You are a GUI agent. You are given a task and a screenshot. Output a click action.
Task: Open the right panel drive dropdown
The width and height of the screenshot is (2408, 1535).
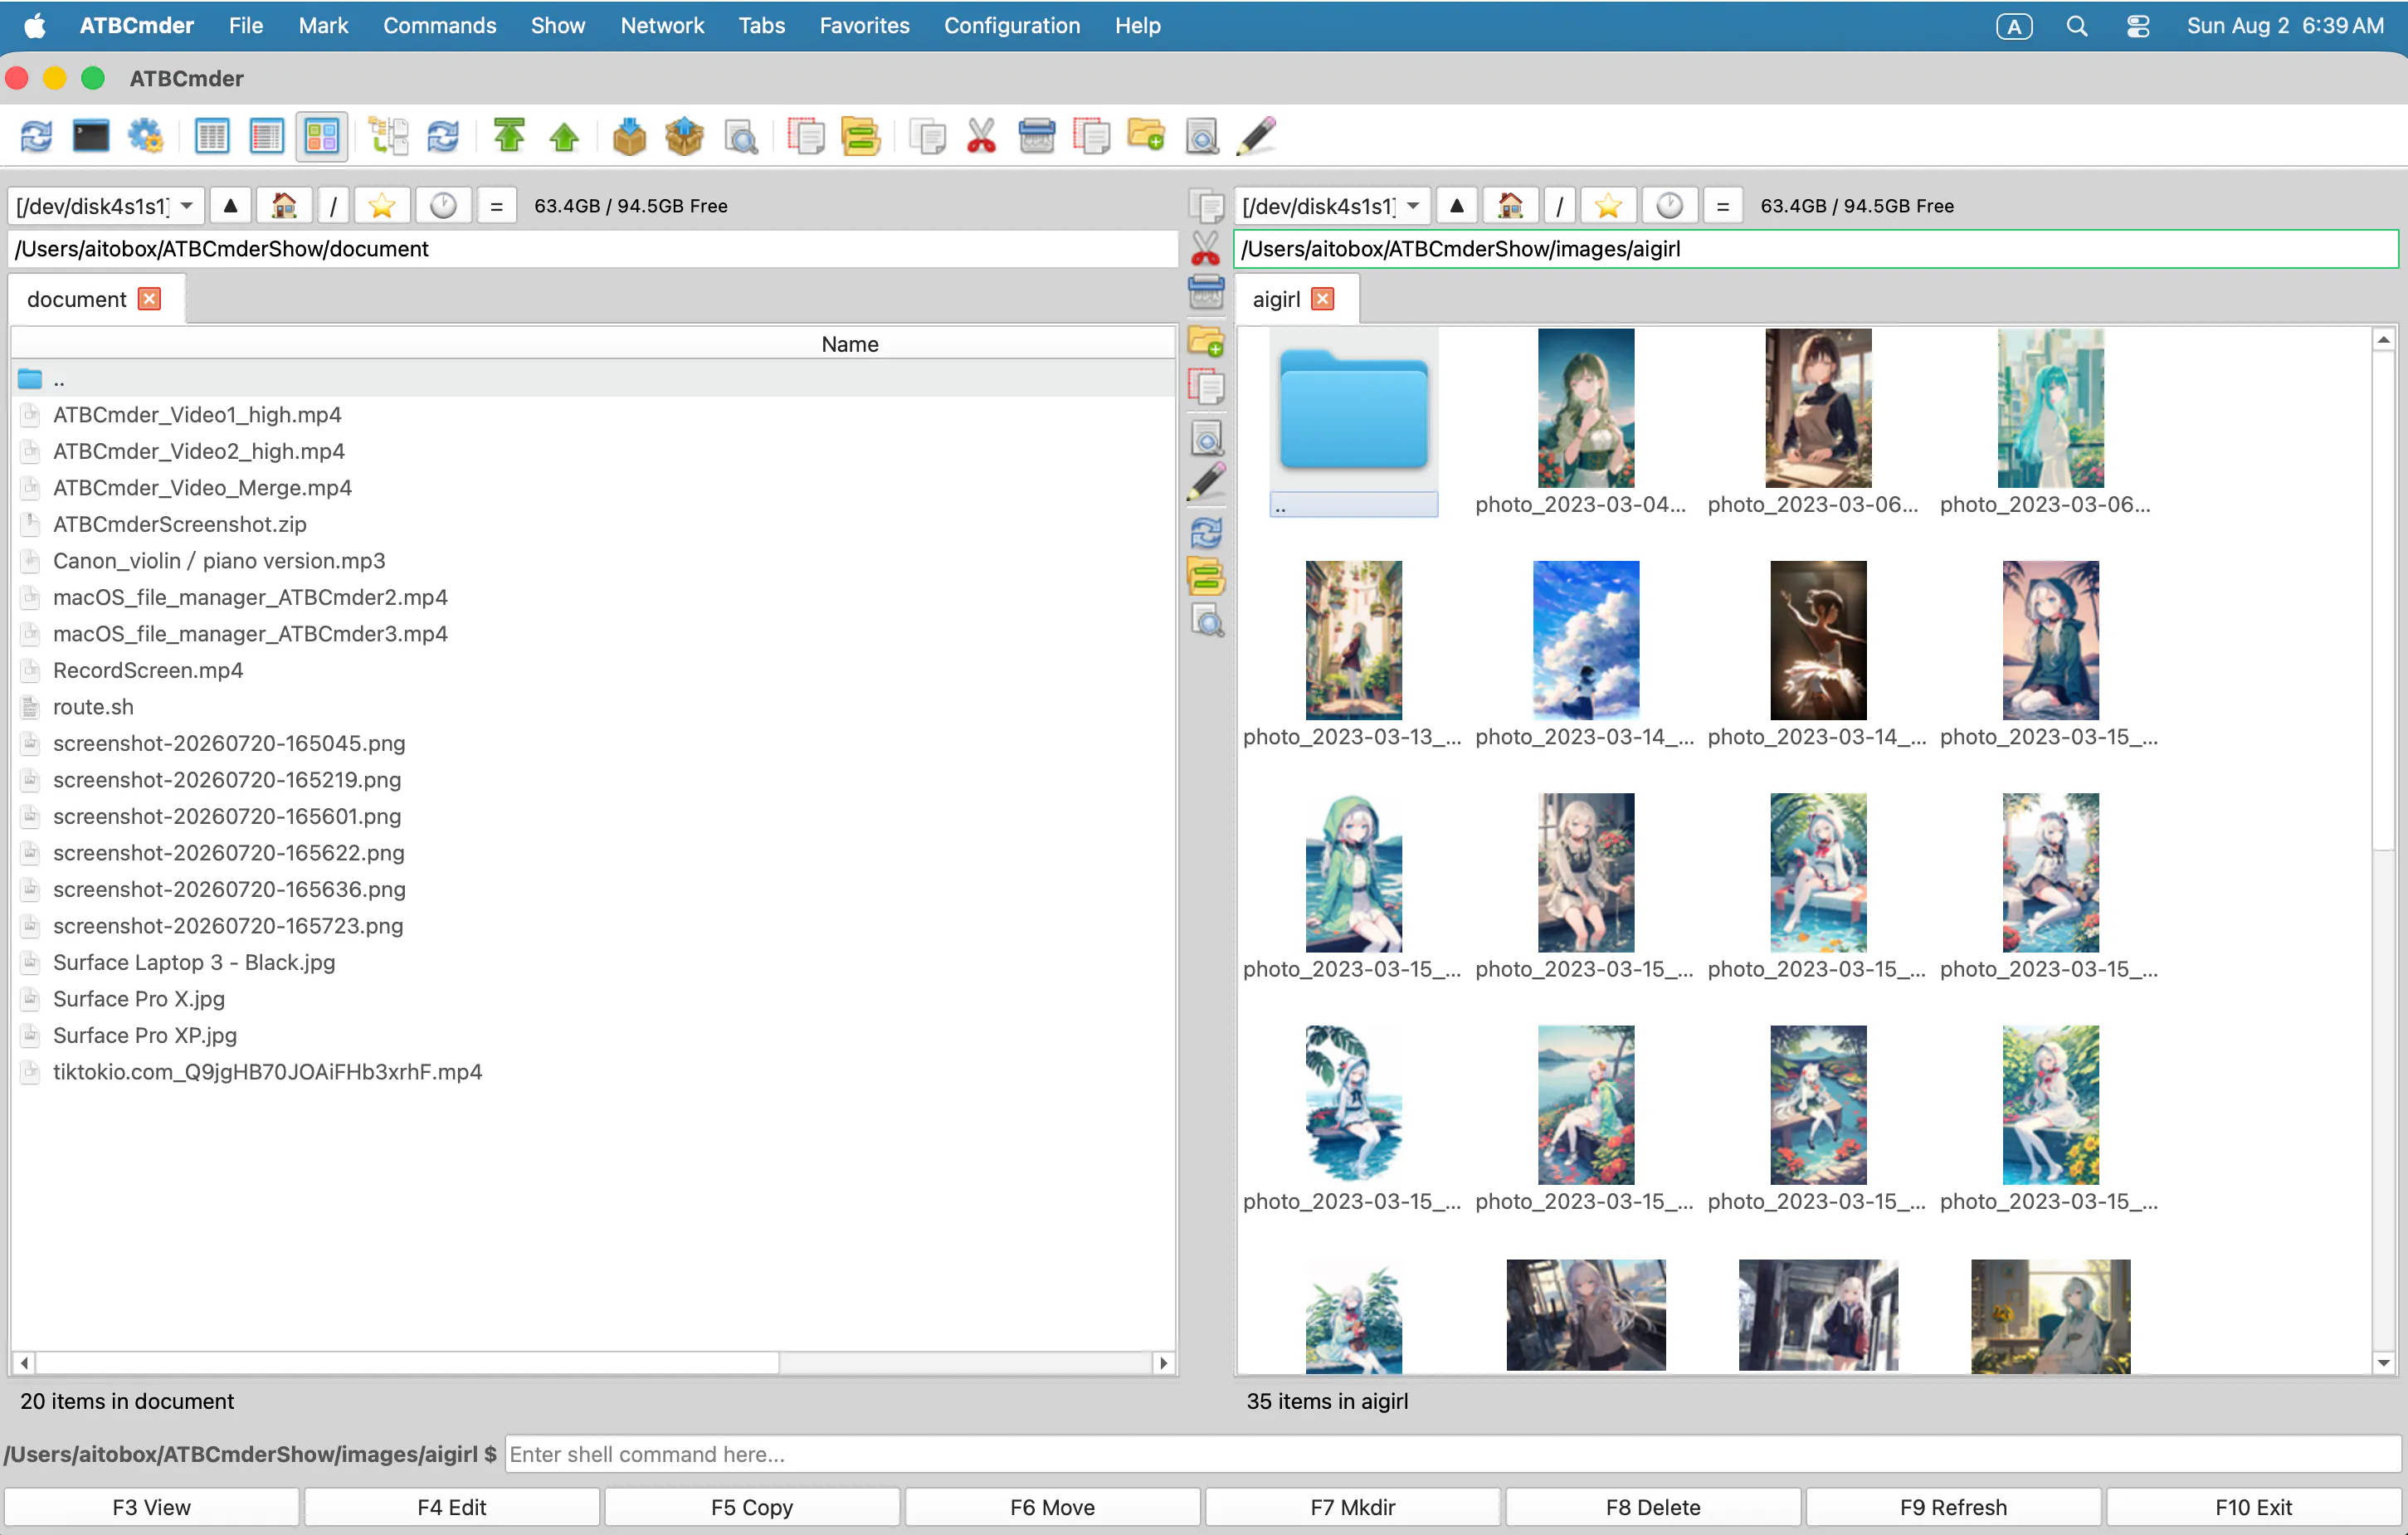1332,206
